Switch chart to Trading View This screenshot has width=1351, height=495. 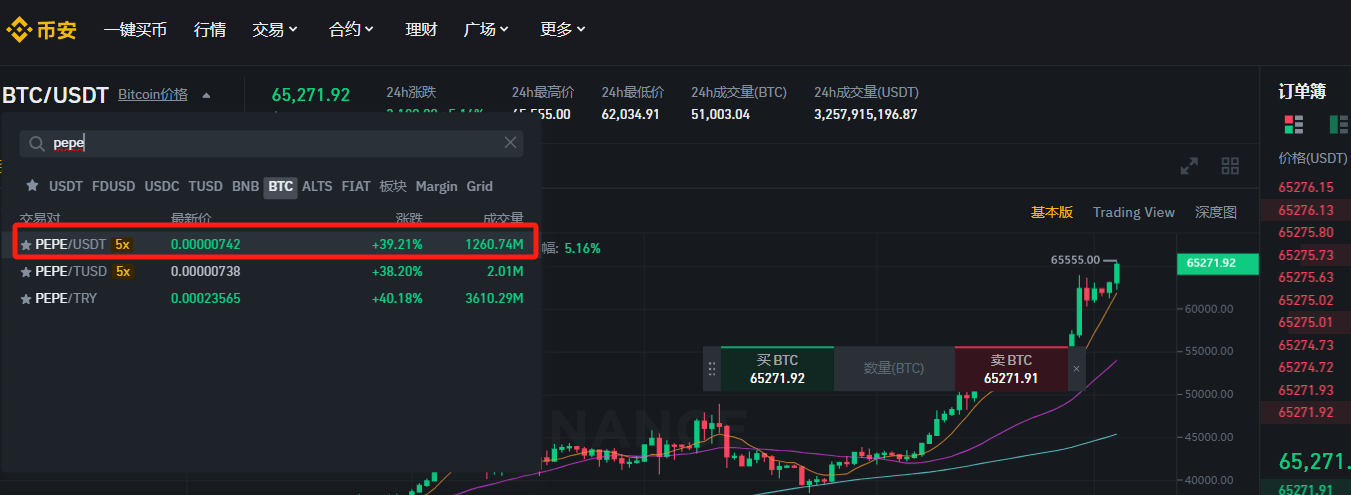tap(1134, 212)
